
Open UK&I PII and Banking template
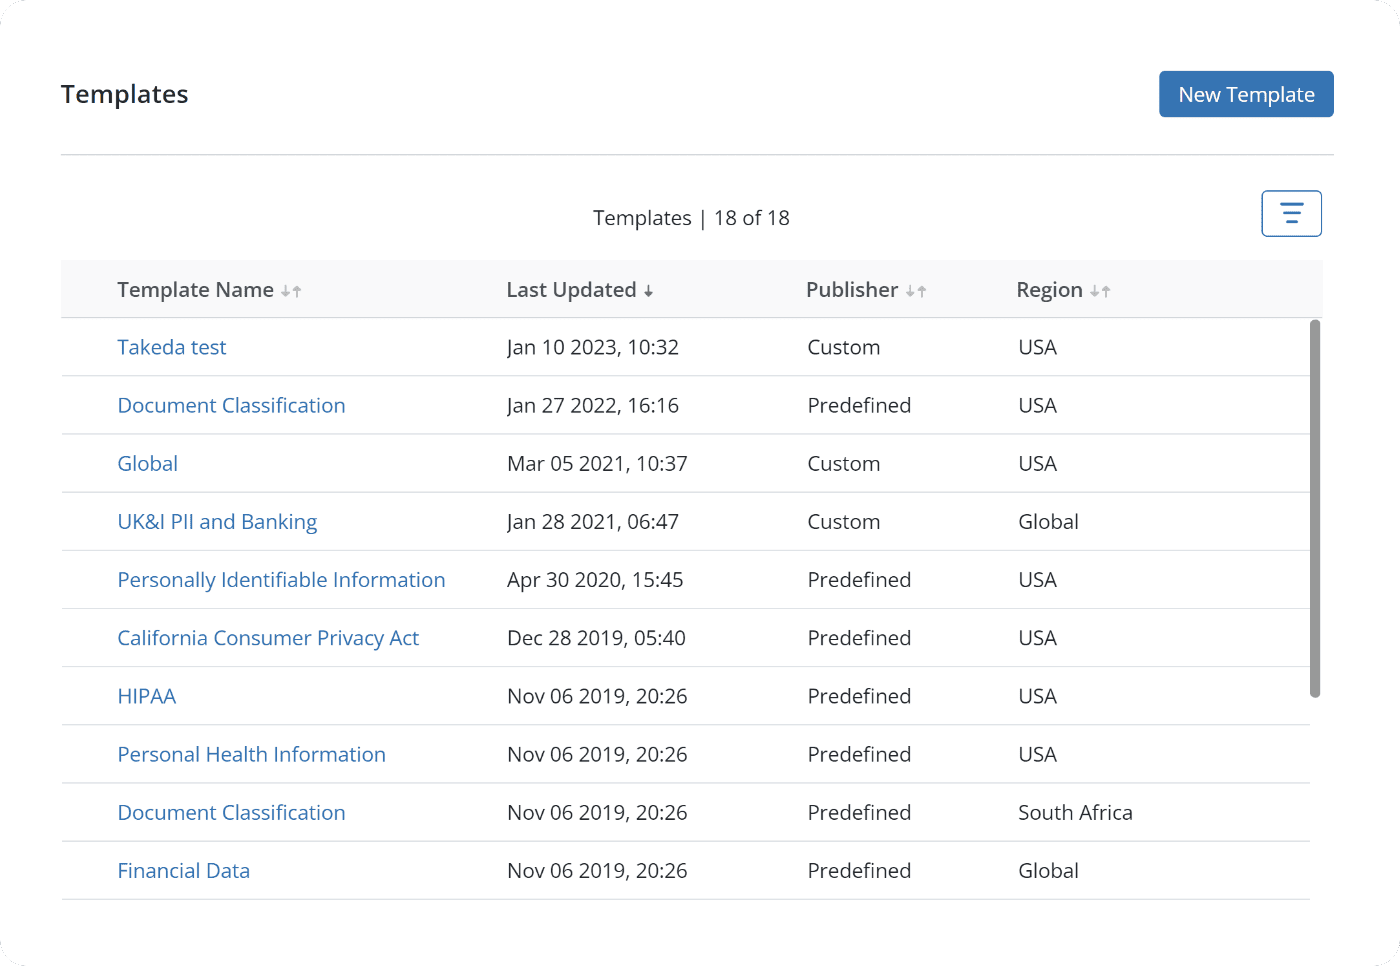pyautogui.click(x=217, y=522)
